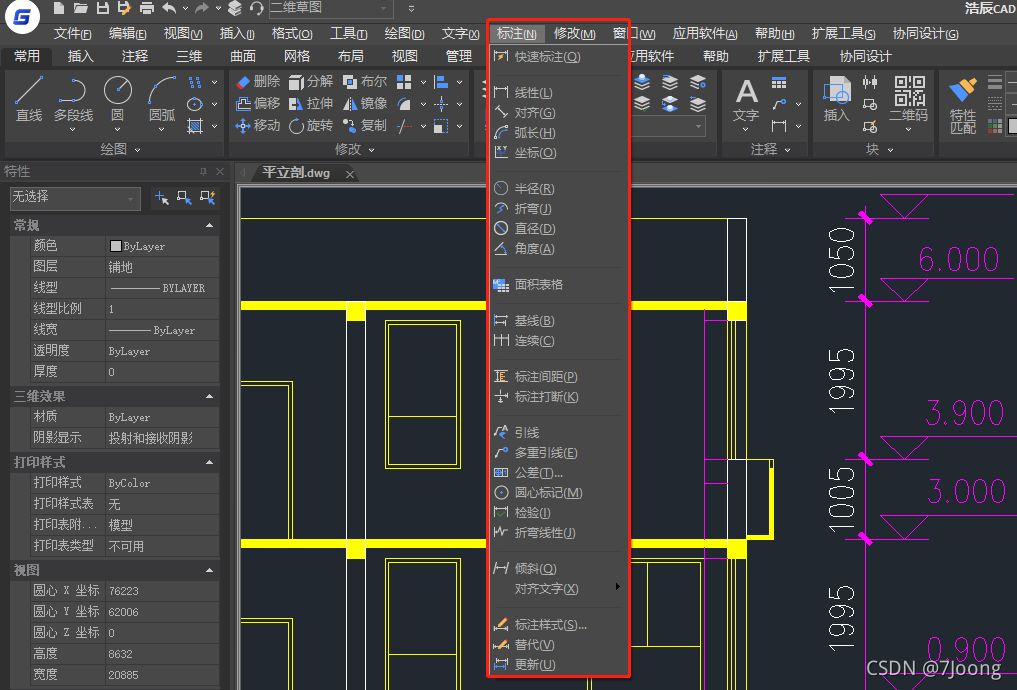Click the 图层 value 铺地
The image size is (1017, 690).
162,267
